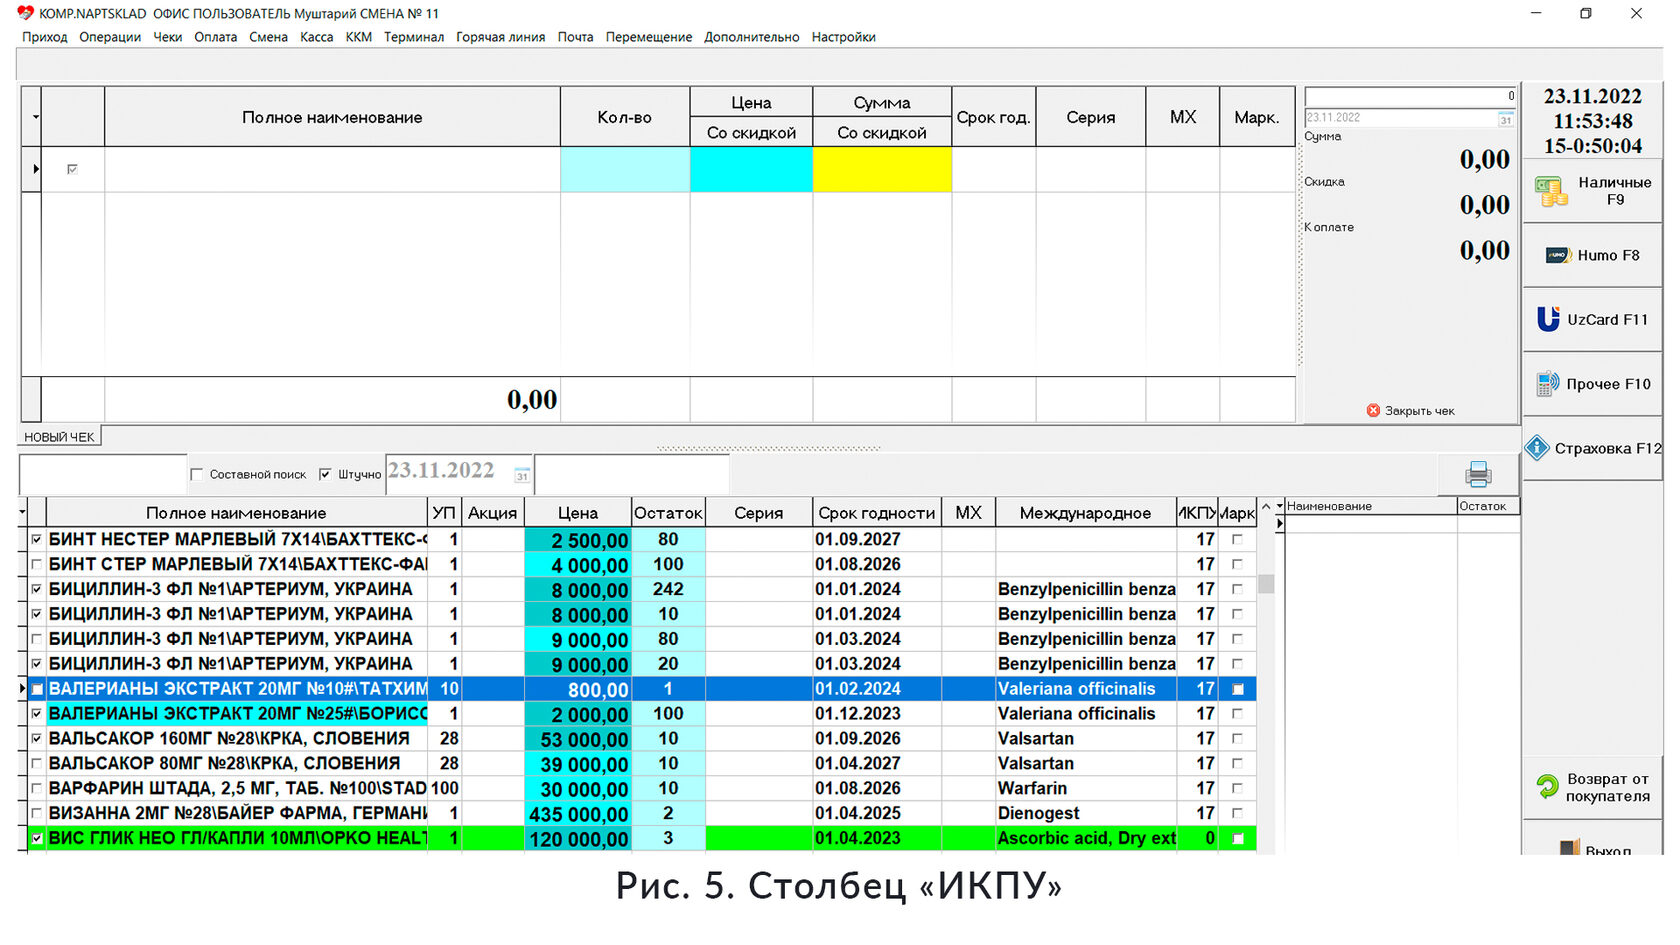Image resolution: width=1680 pixels, height=945 pixels.
Task: Click the Возврат от покупателя arrow icon
Action: click(x=1547, y=787)
